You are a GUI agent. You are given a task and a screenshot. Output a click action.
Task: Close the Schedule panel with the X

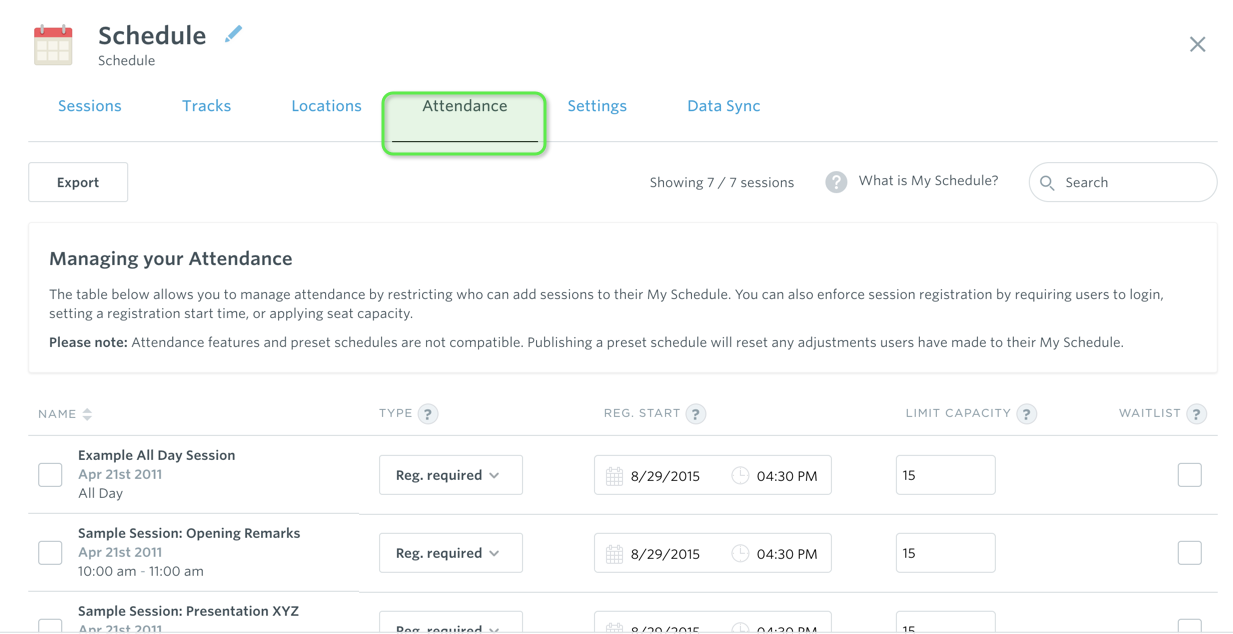tap(1197, 44)
